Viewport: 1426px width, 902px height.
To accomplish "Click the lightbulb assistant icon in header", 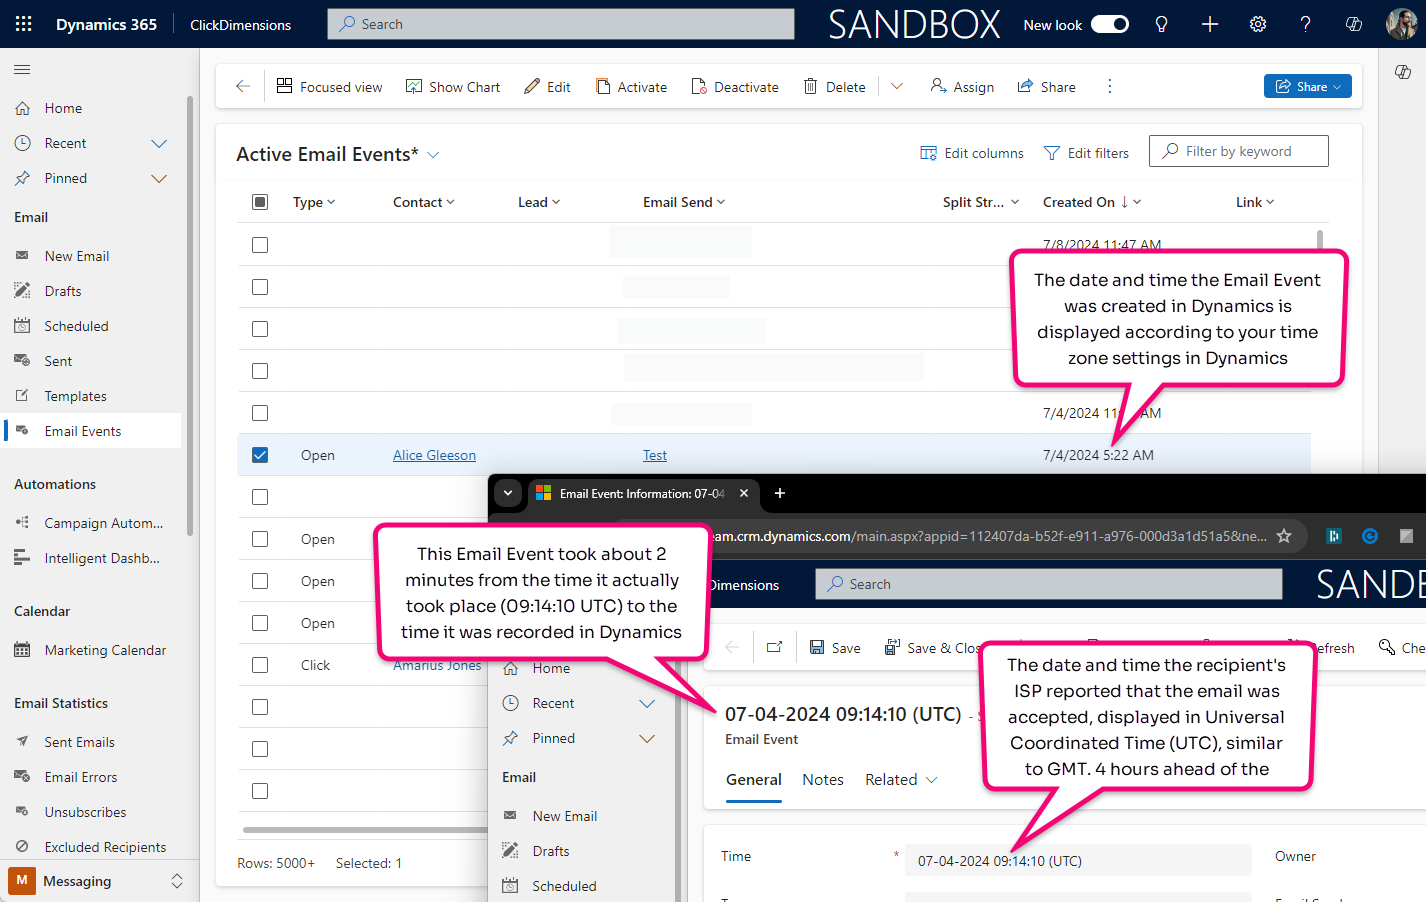I will pos(1161,24).
